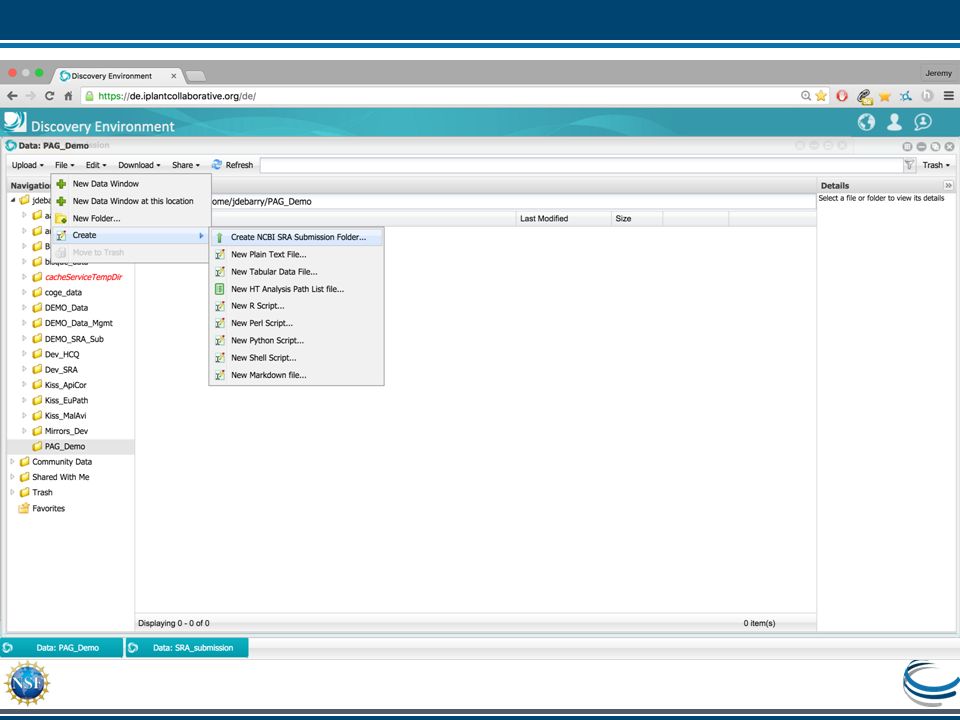
Task: Open the Download dropdown menu
Action: coord(139,165)
